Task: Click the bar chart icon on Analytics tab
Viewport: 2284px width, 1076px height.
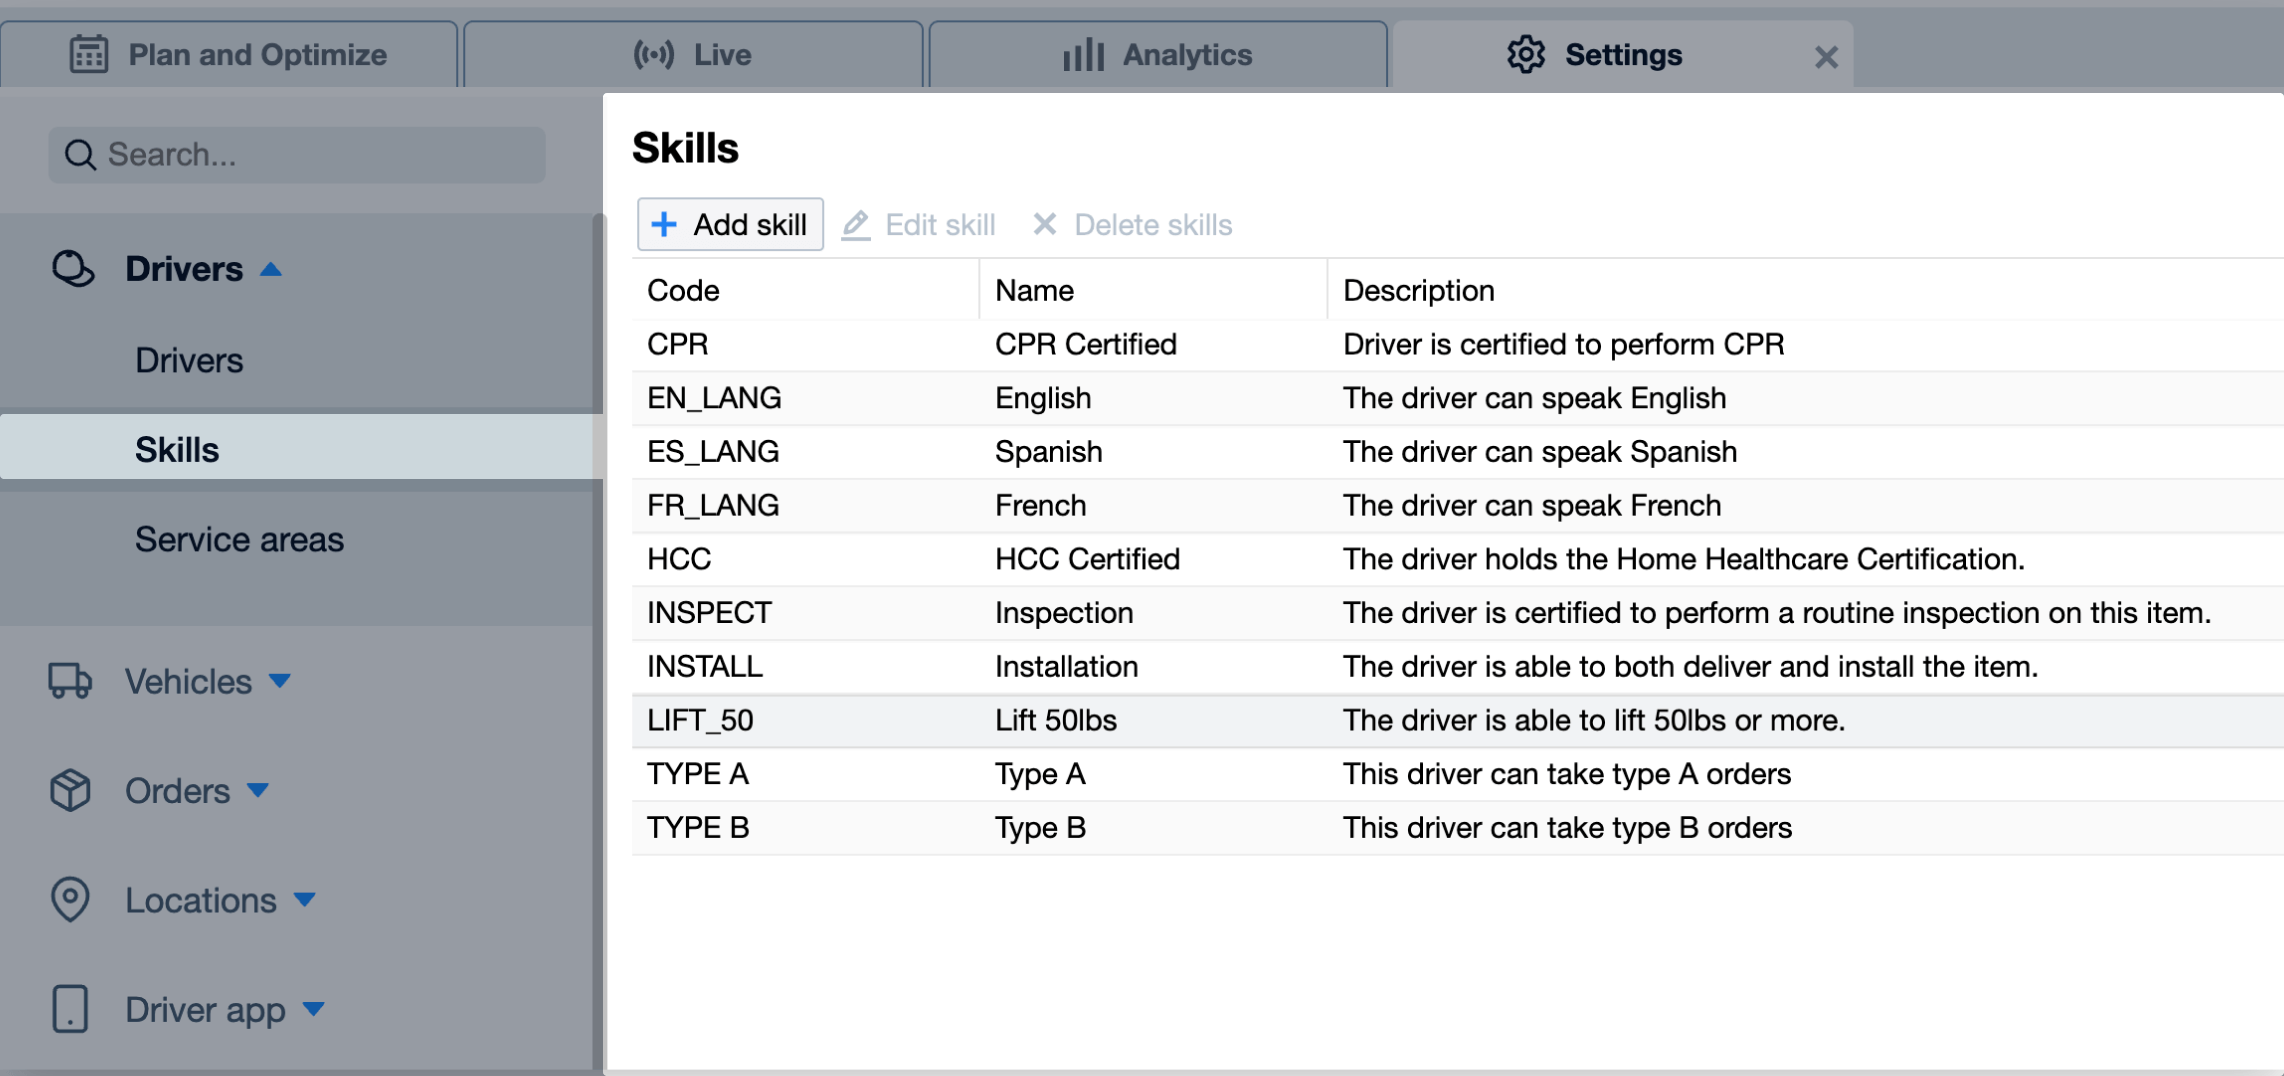Action: [x=1082, y=55]
